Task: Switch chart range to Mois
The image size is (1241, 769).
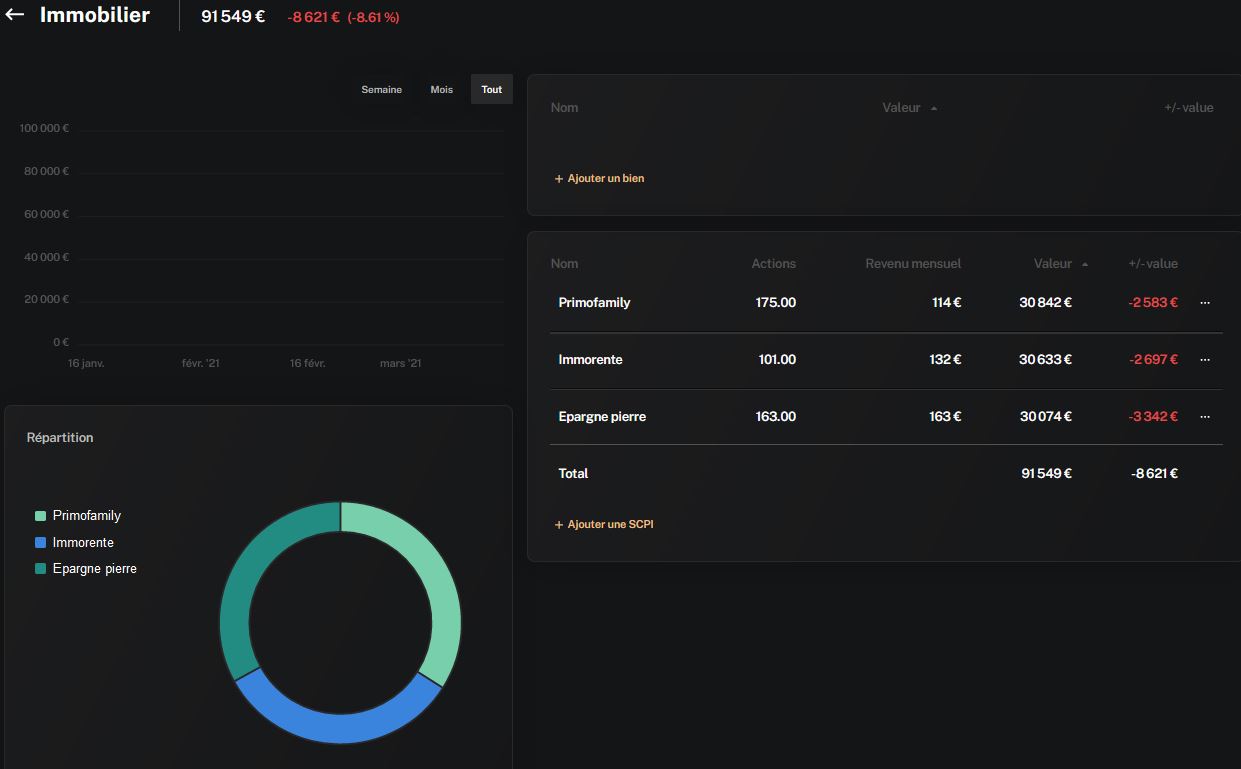Action: click(x=441, y=90)
